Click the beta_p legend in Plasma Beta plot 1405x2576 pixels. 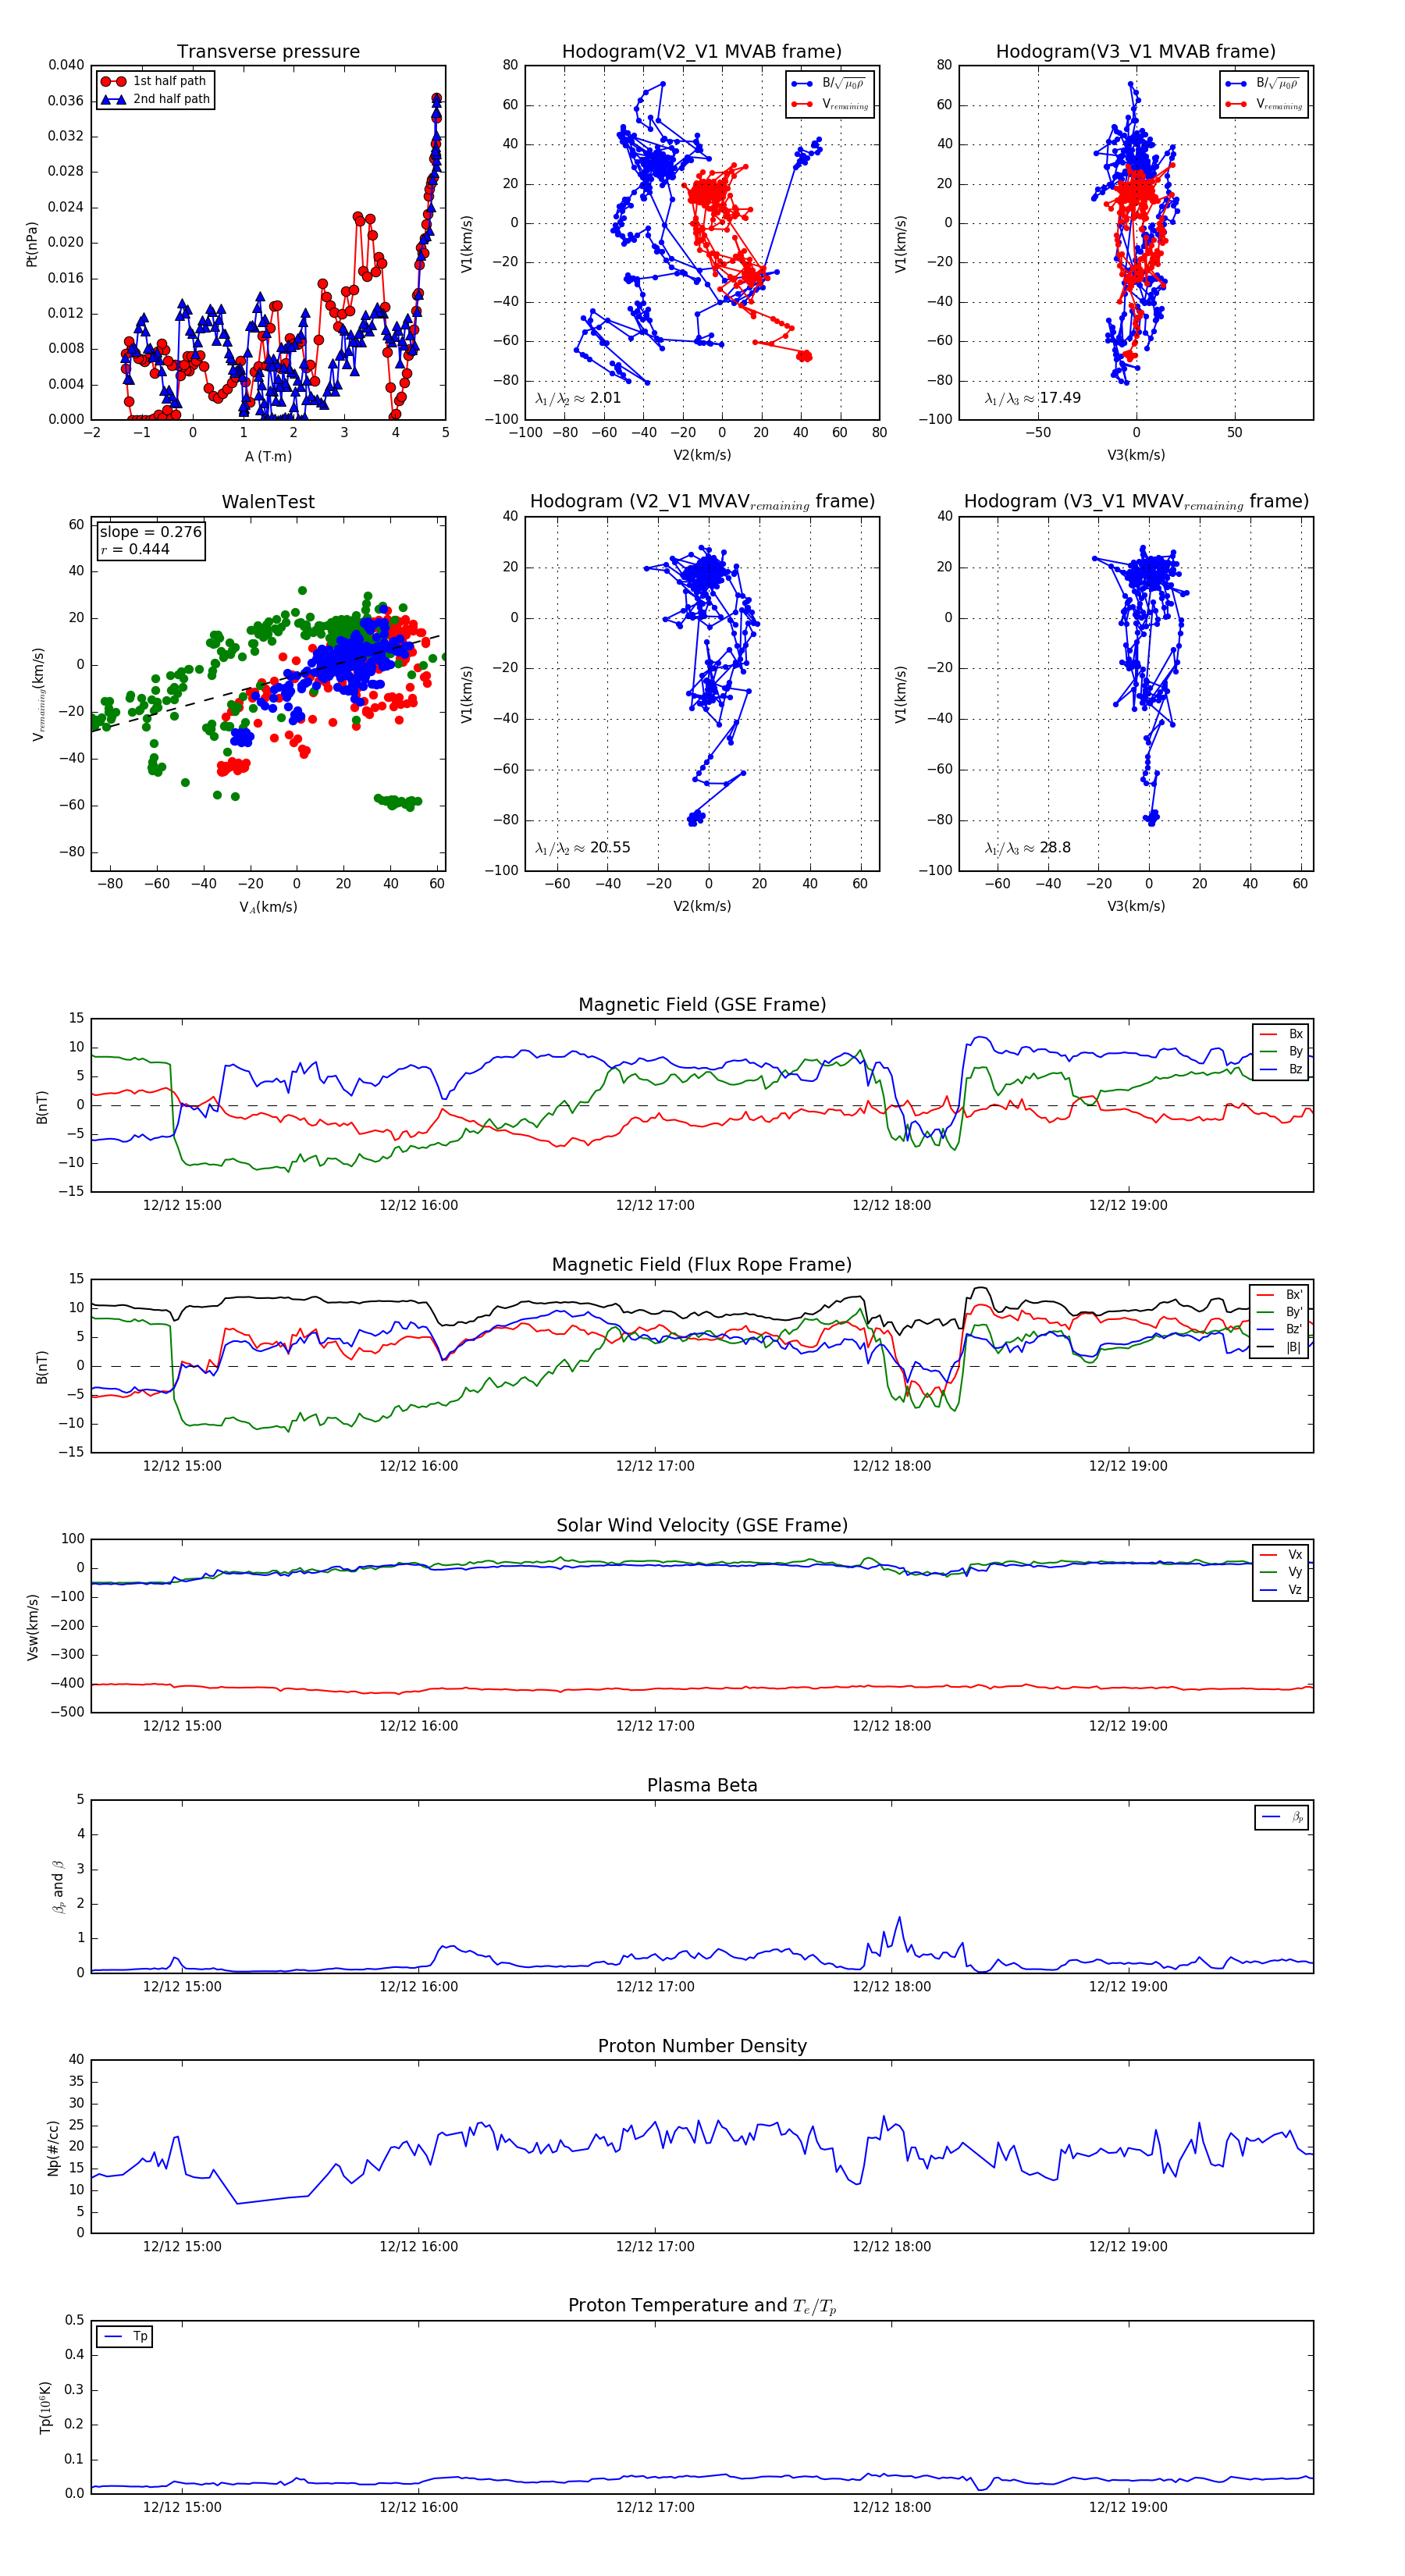[1282, 1817]
